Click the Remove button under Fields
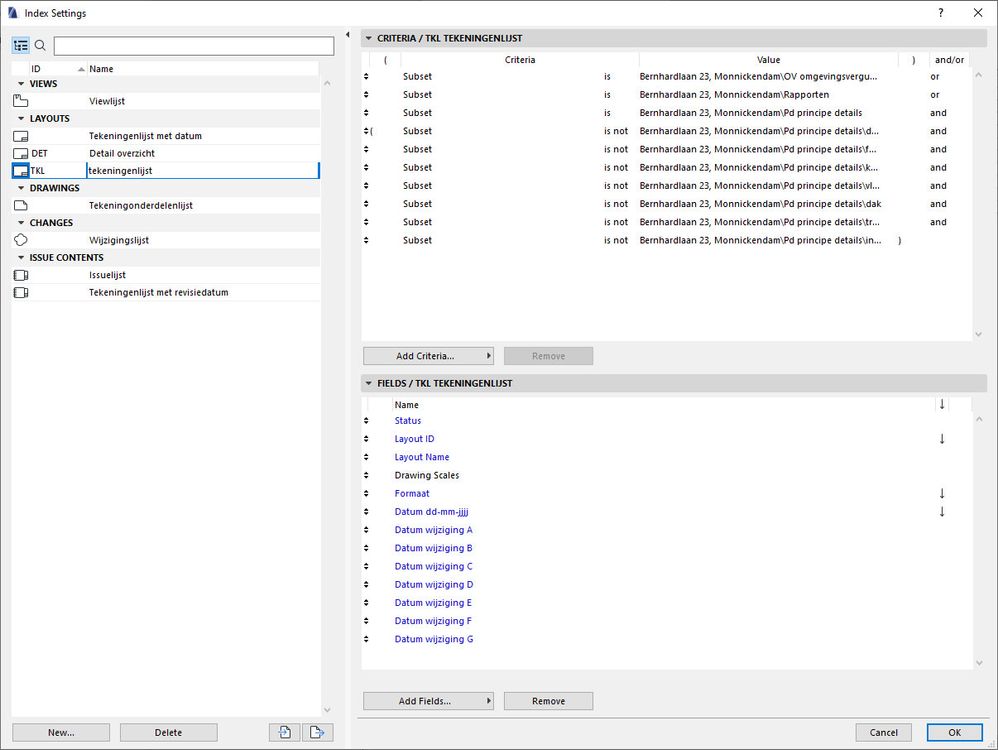 tap(549, 701)
